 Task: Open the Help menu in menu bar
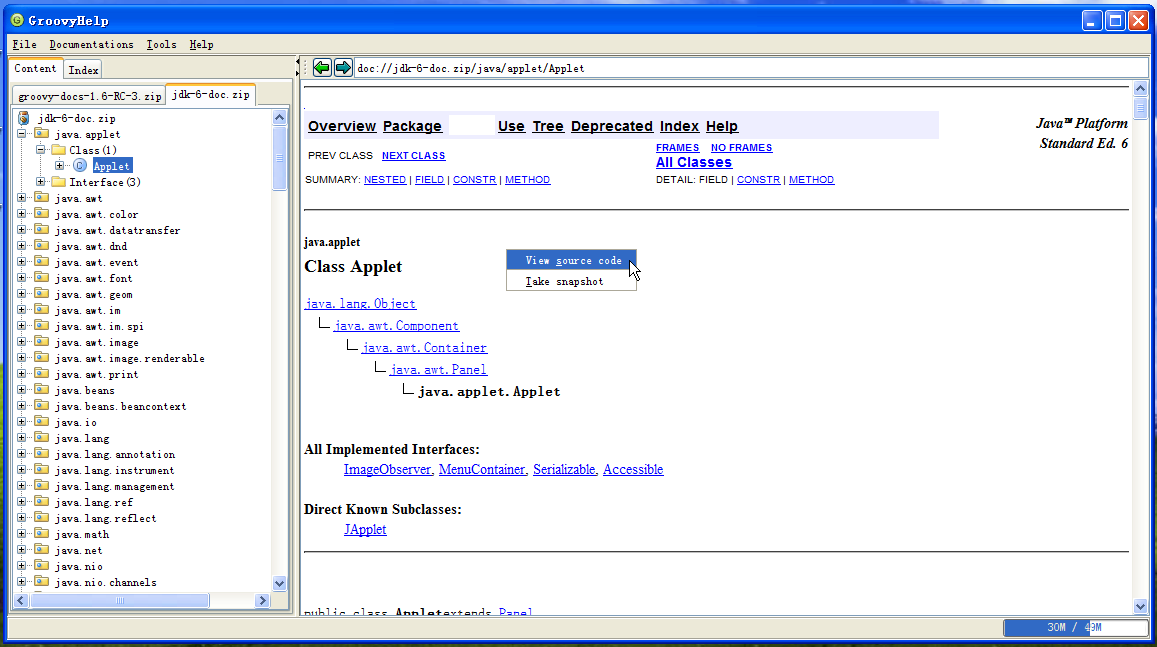(201, 44)
